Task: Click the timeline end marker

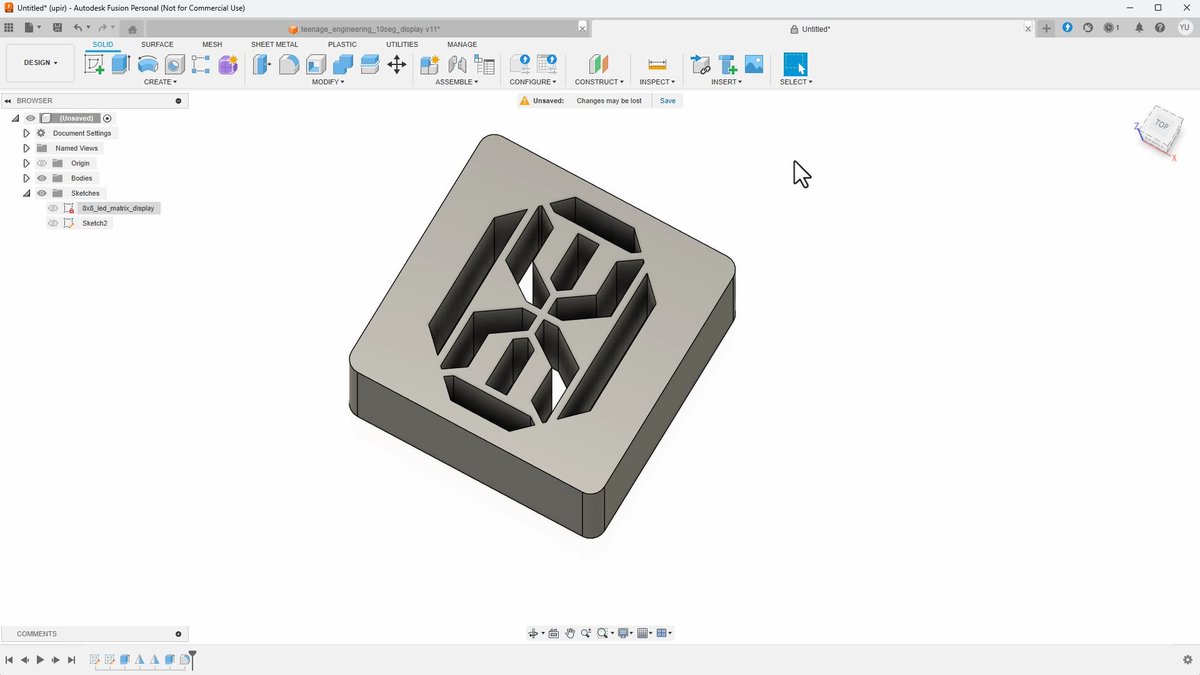Action: click(193, 658)
